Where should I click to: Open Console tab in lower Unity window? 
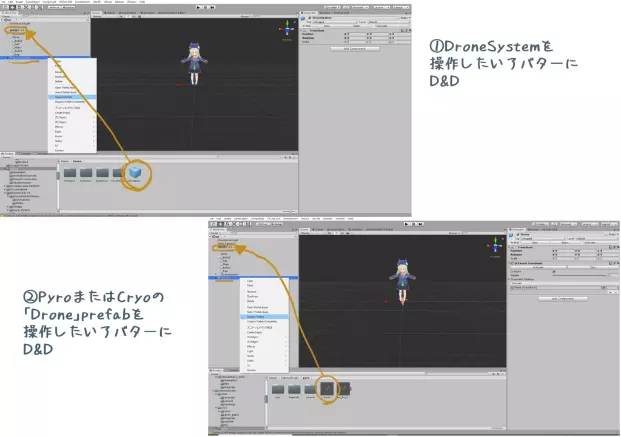click(x=231, y=370)
